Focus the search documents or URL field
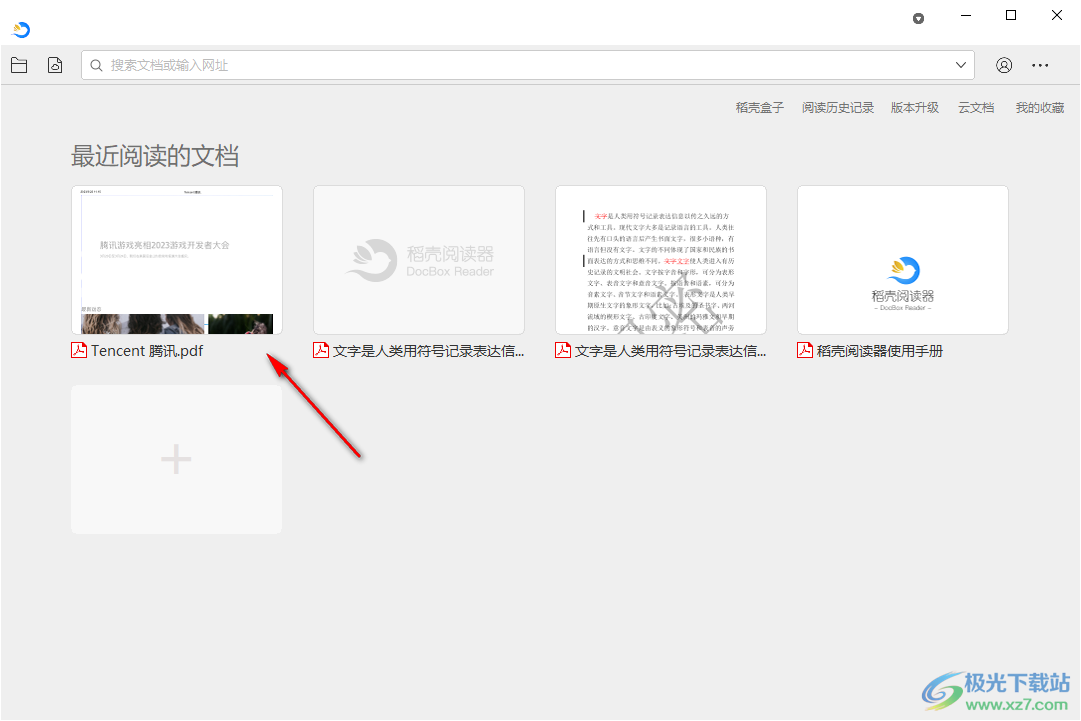 click(x=527, y=65)
